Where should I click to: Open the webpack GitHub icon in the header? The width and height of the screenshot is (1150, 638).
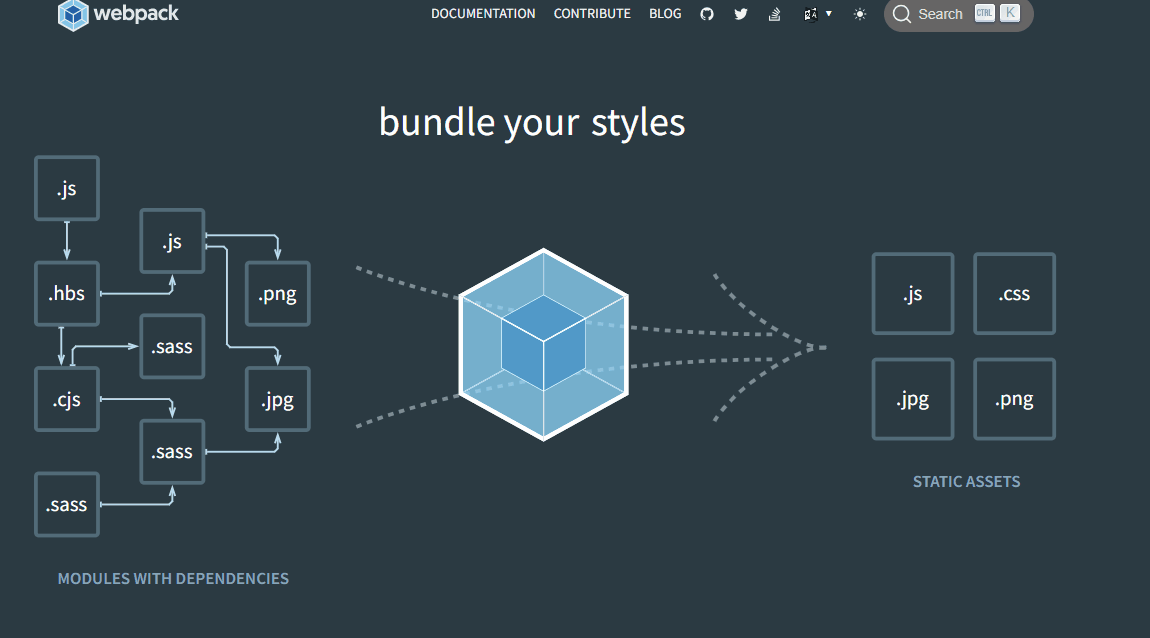pos(707,13)
